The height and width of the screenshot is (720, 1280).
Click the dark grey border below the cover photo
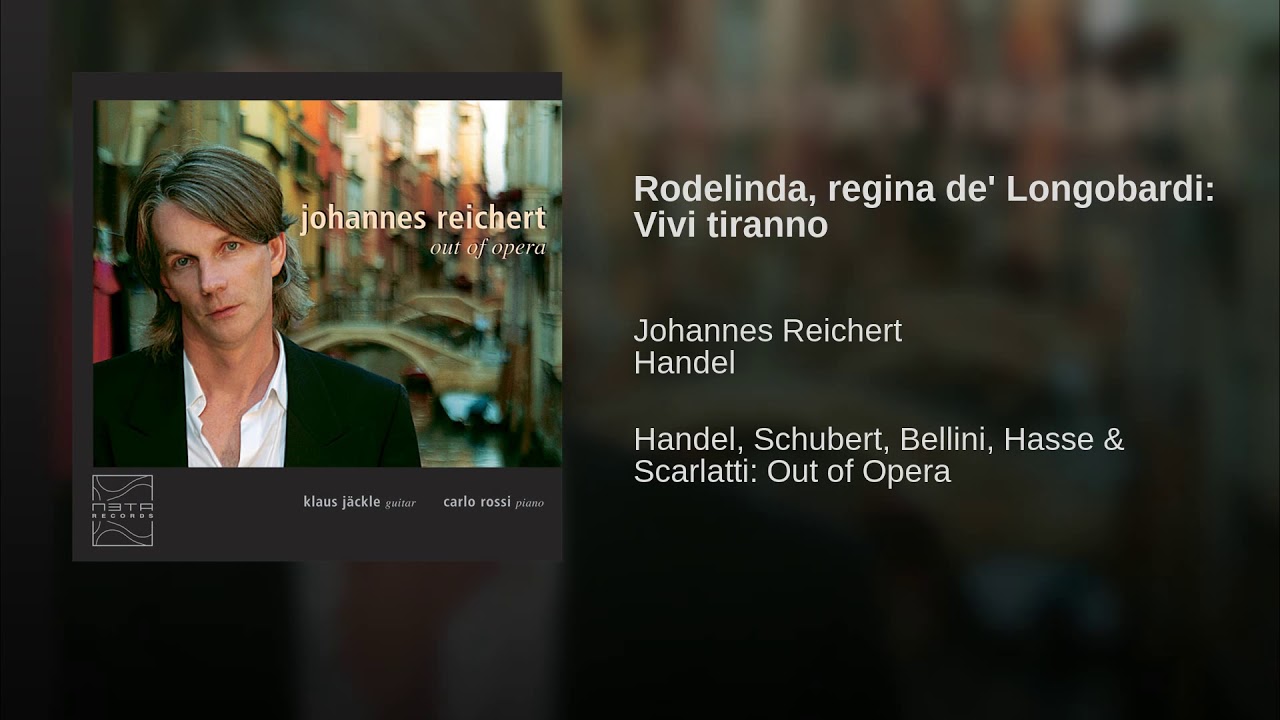click(x=317, y=513)
